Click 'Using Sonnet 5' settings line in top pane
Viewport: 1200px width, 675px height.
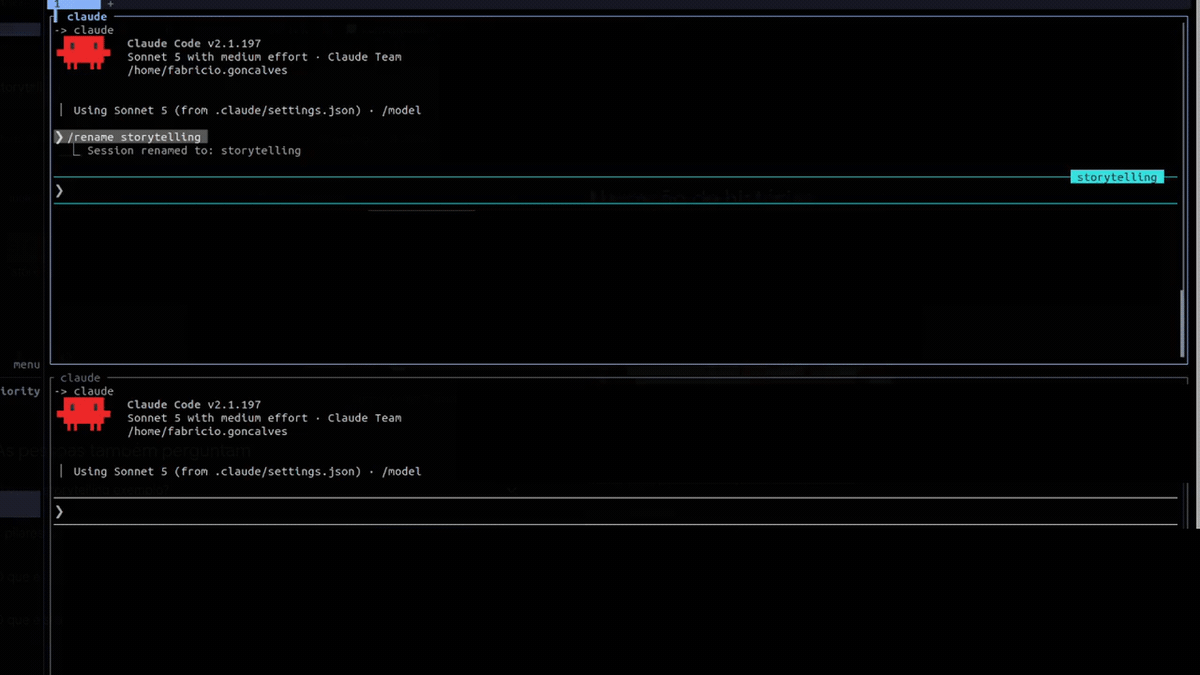[247, 110]
